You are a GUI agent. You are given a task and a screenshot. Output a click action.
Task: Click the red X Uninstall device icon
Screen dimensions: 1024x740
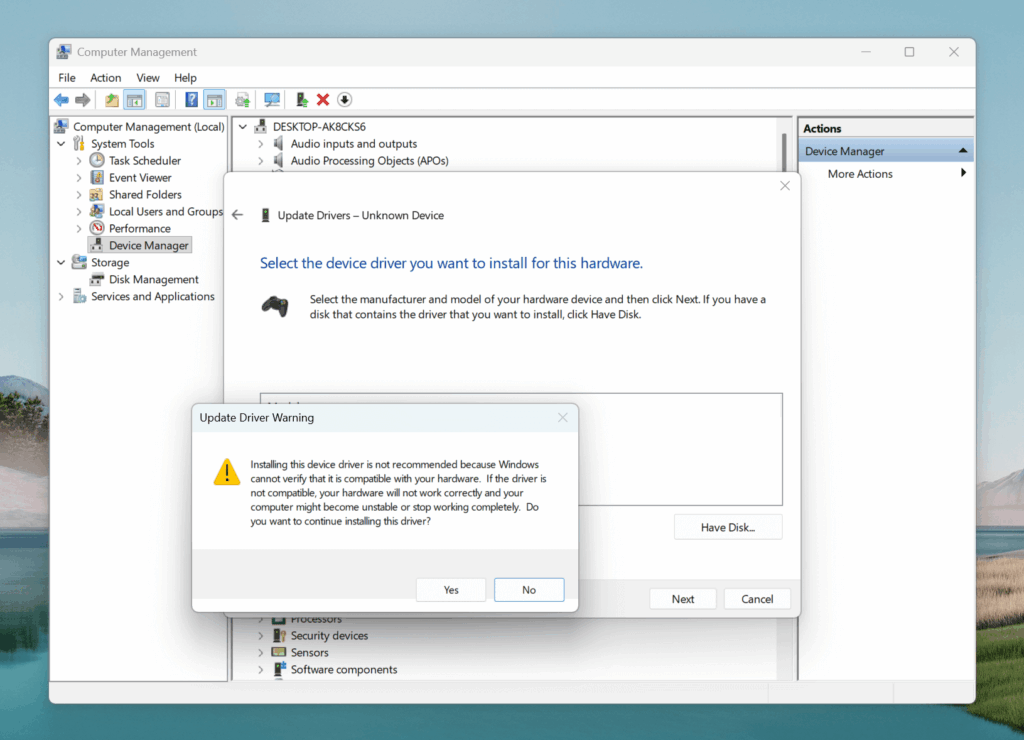point(323,100)
